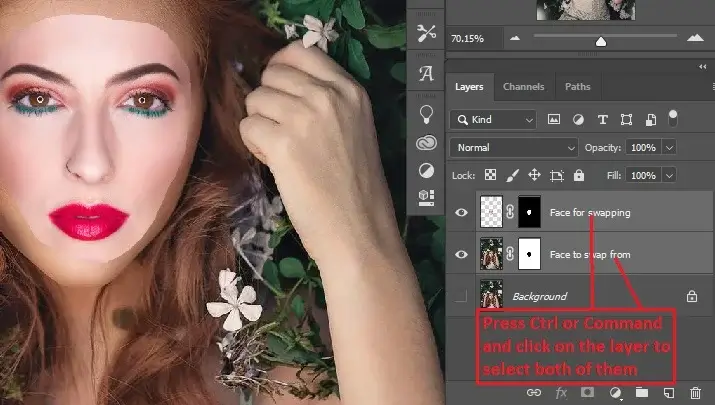Filter for smart objects
Viewport: 715px width, 405px height.
(x=651, y=119)
